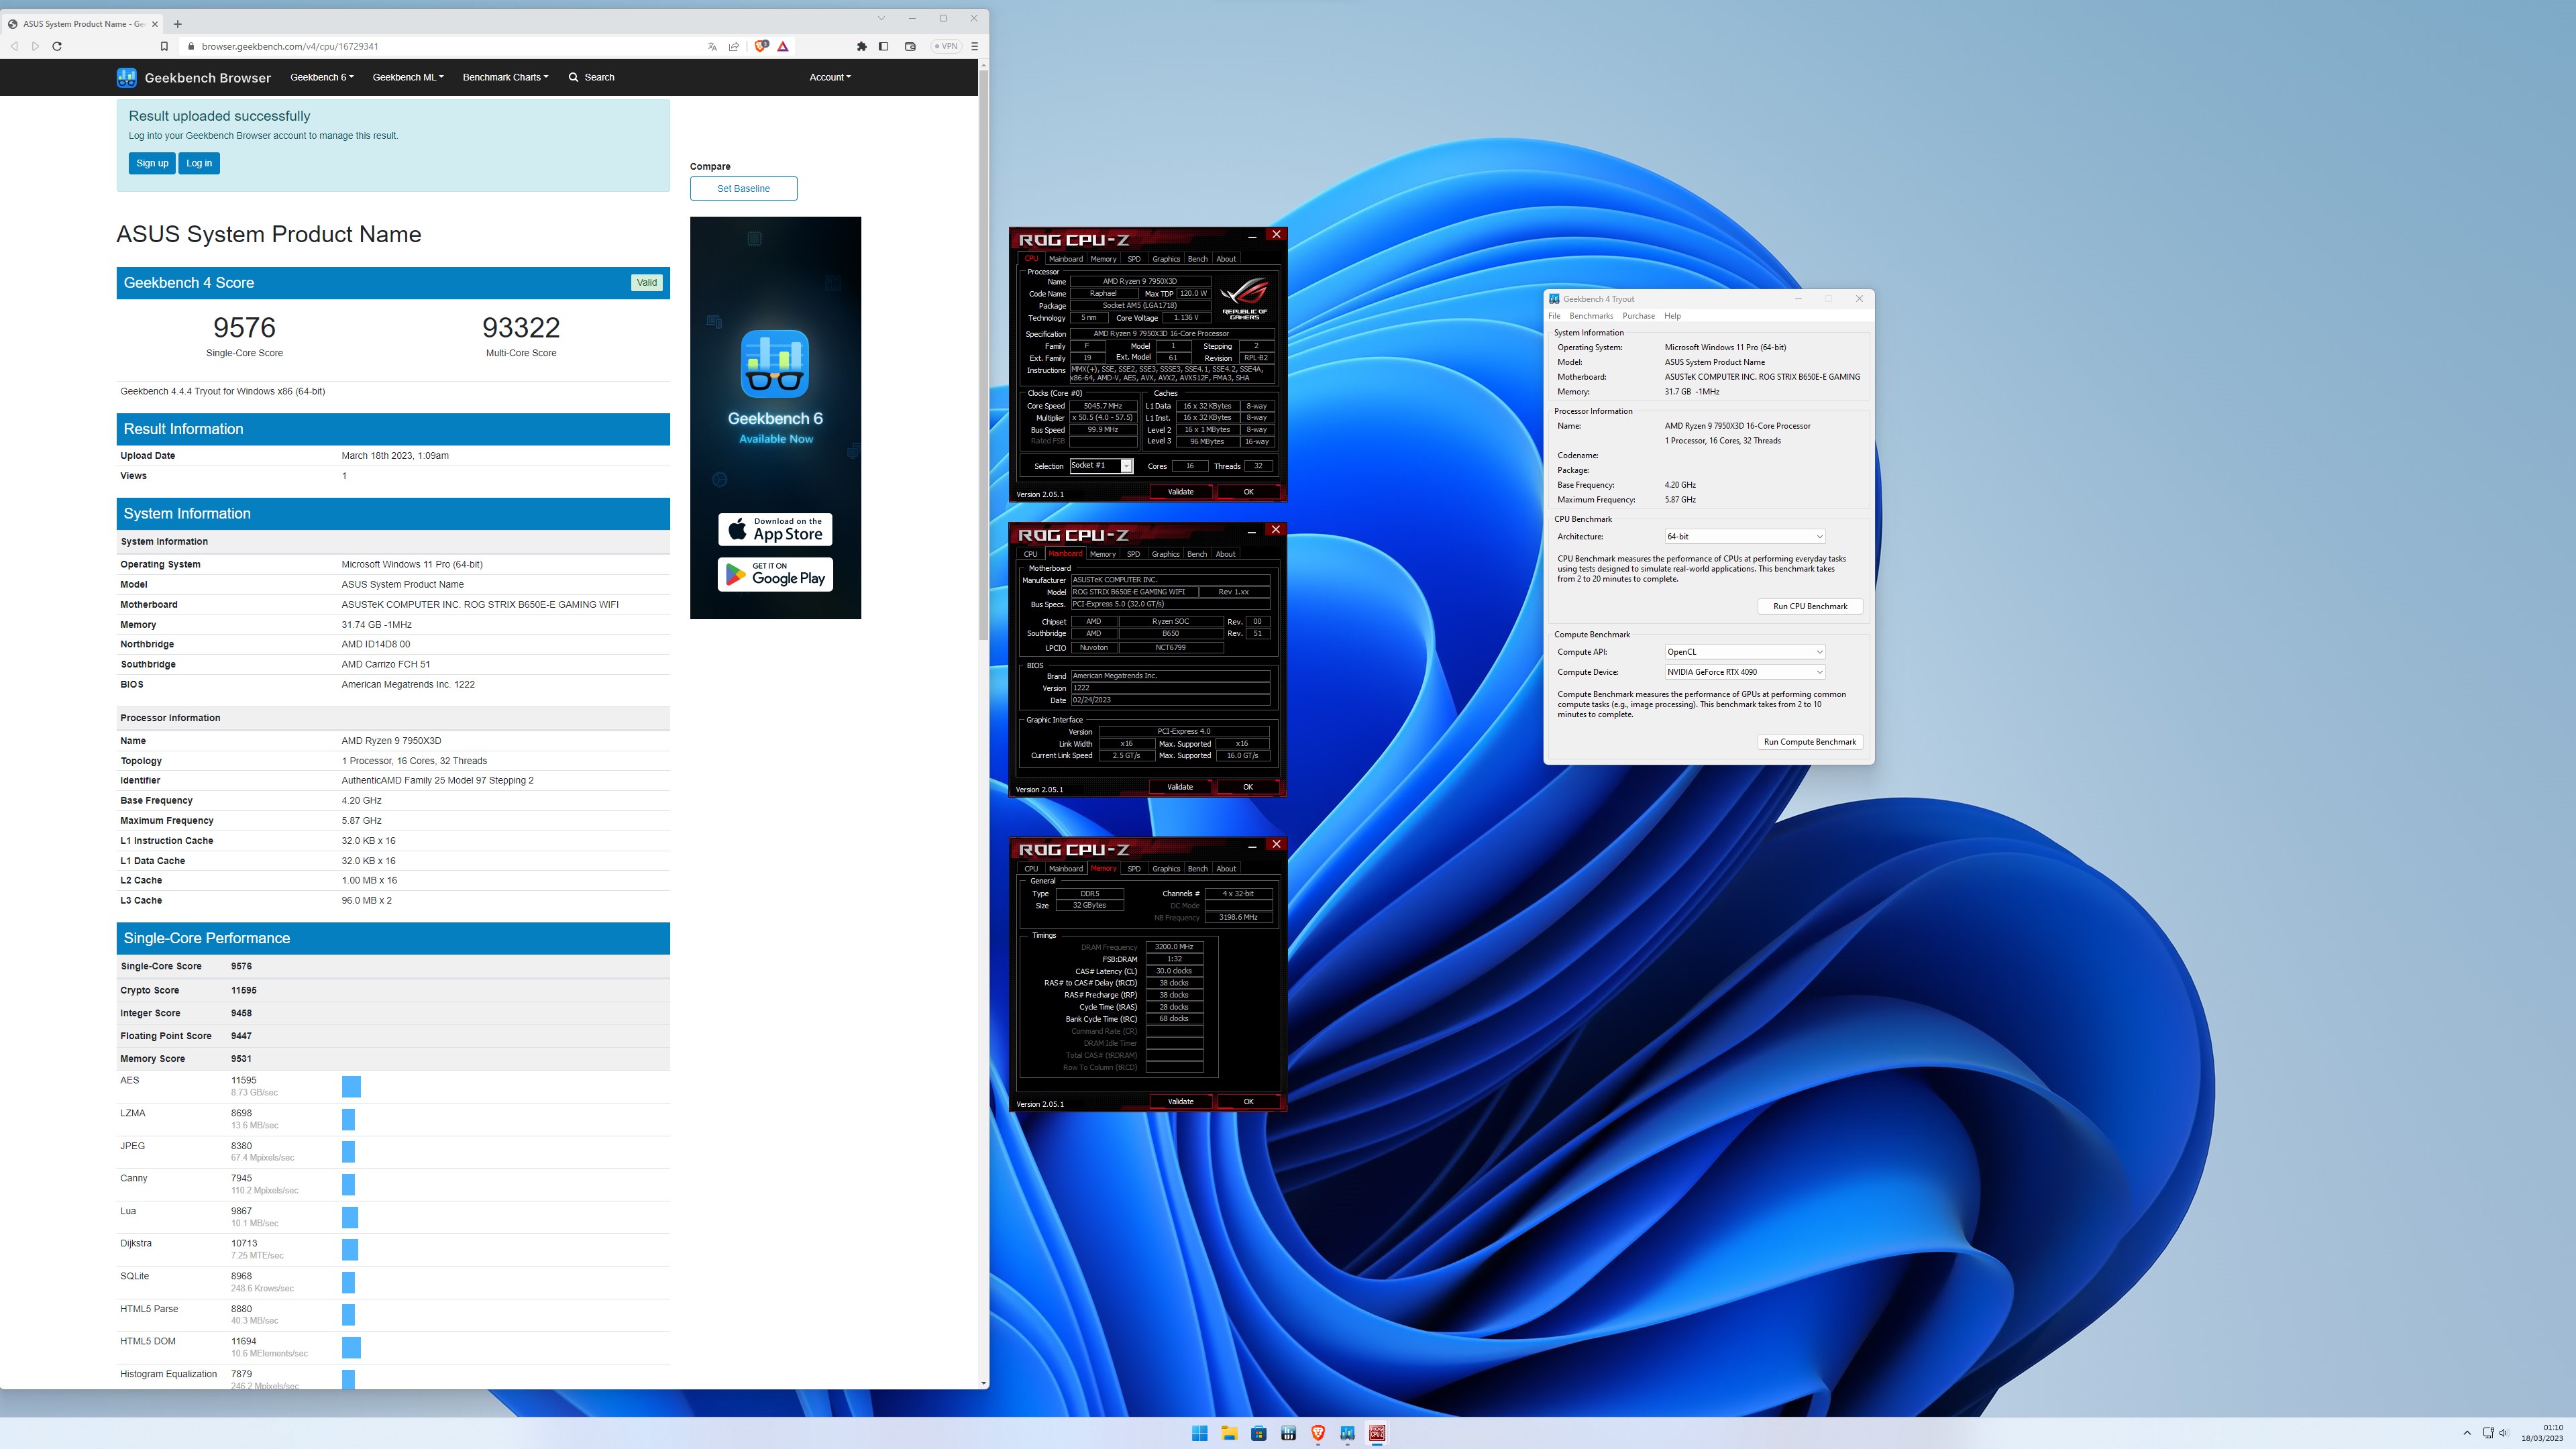Screen dimensions: 2576x1449
Task: Click Run CPU Benchmark button
Action: tap(1810, 607)
